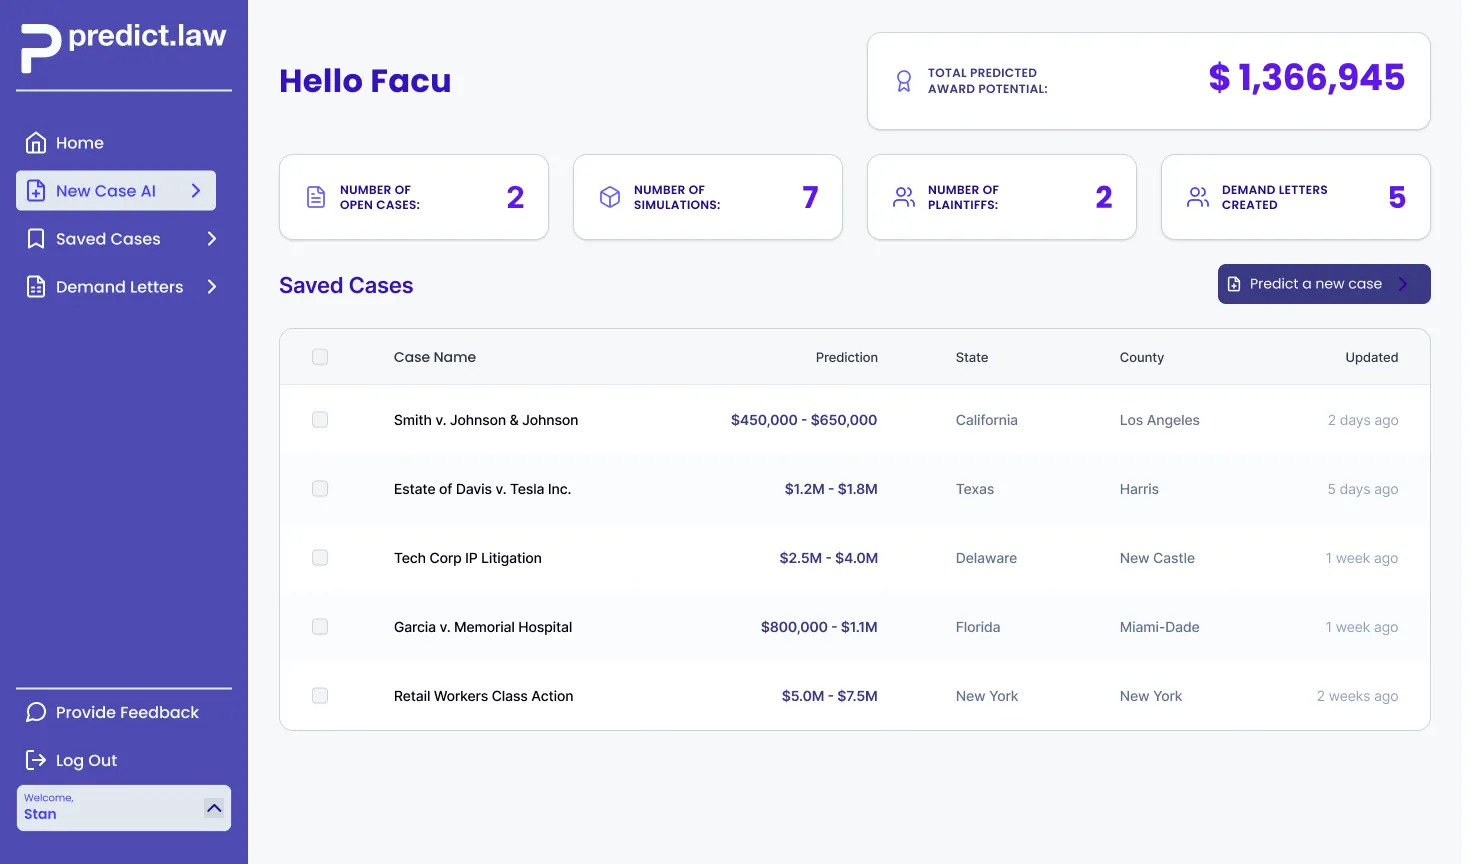
Task: Open the Garcia v. Memorial Hospital case
Action: tap(483, 627)
